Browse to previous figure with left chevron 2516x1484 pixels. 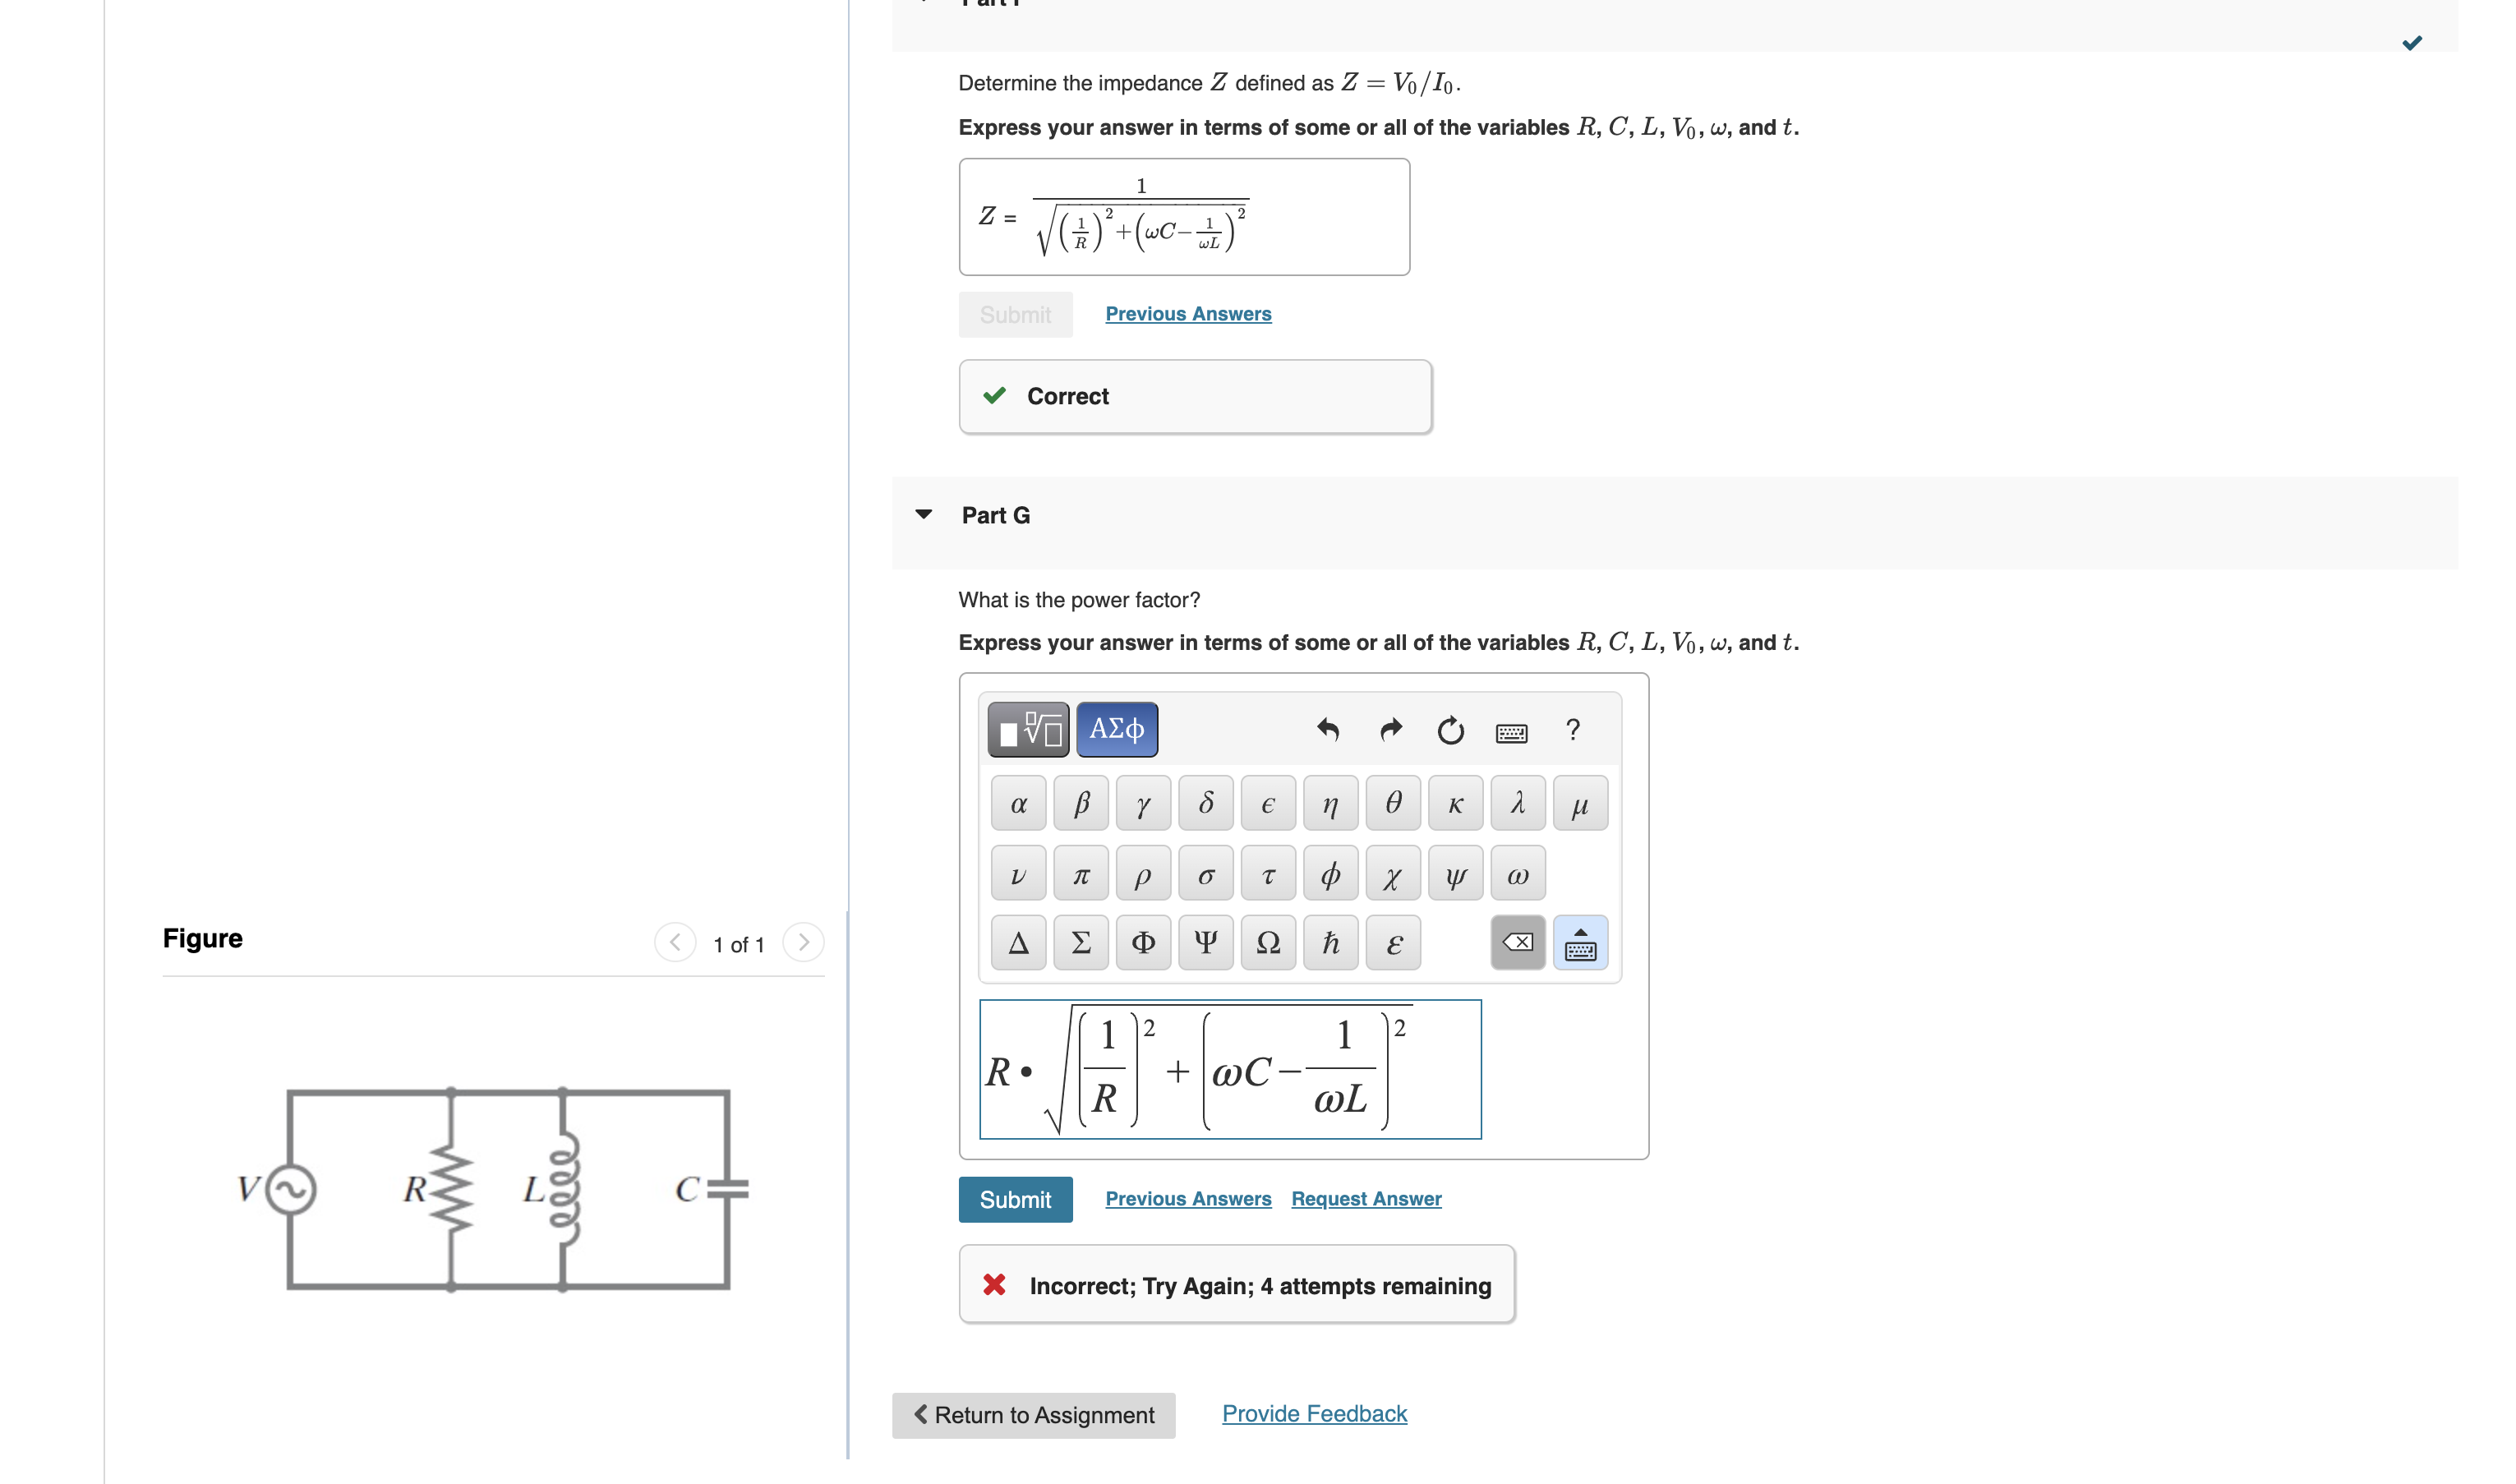tap(675, 941)
